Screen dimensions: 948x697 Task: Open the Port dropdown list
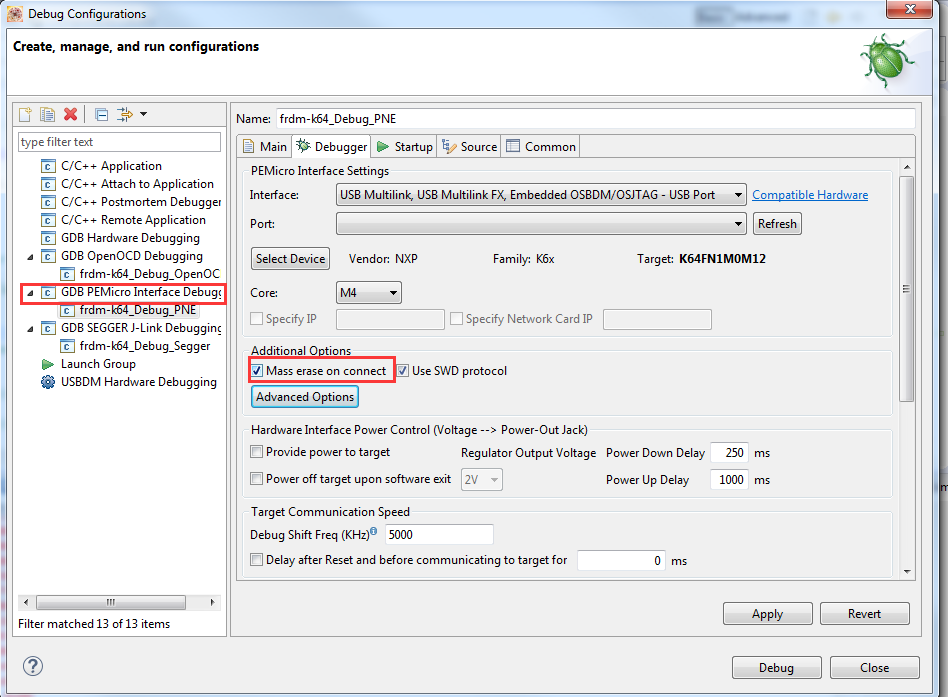[541, 224]
